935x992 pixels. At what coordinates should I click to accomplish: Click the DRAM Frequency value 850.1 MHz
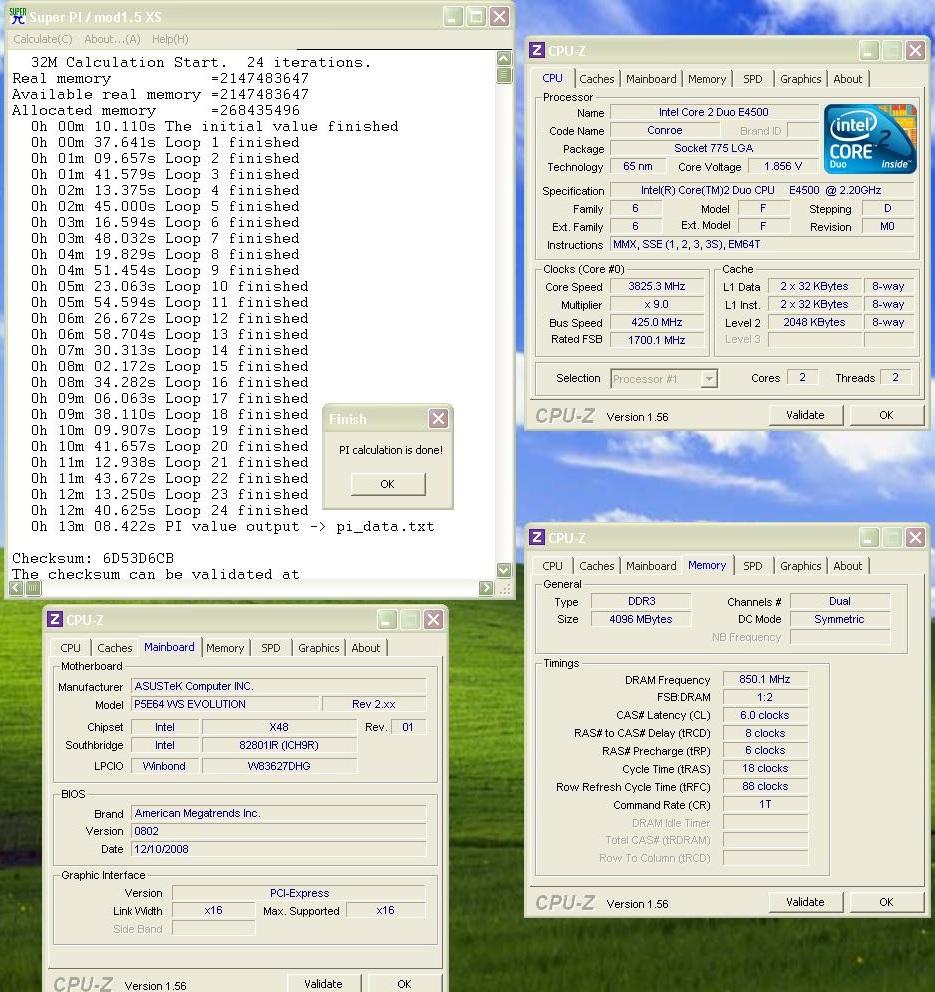765,679
